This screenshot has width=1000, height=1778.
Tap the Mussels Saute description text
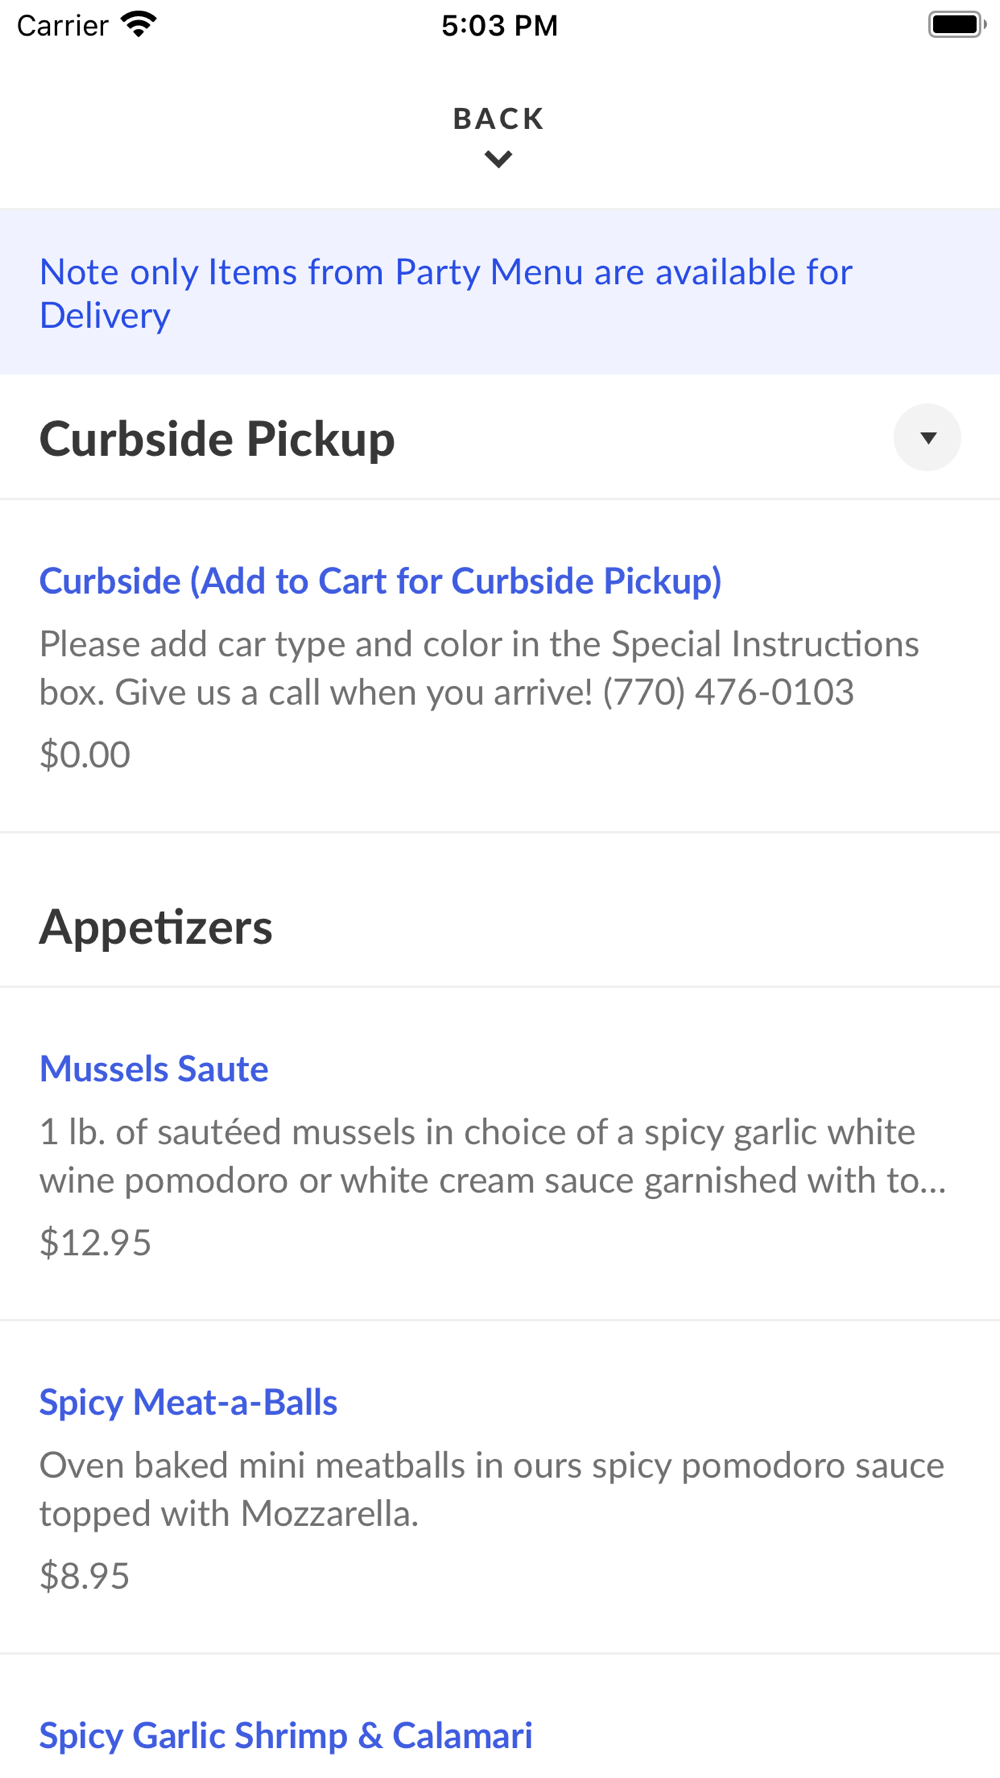(492, 1156)
